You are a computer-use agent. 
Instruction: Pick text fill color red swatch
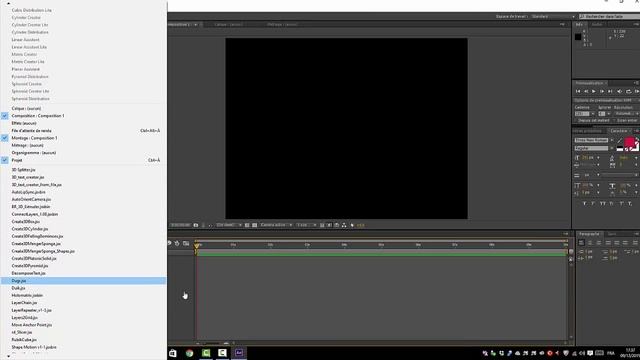pos(629,142)
